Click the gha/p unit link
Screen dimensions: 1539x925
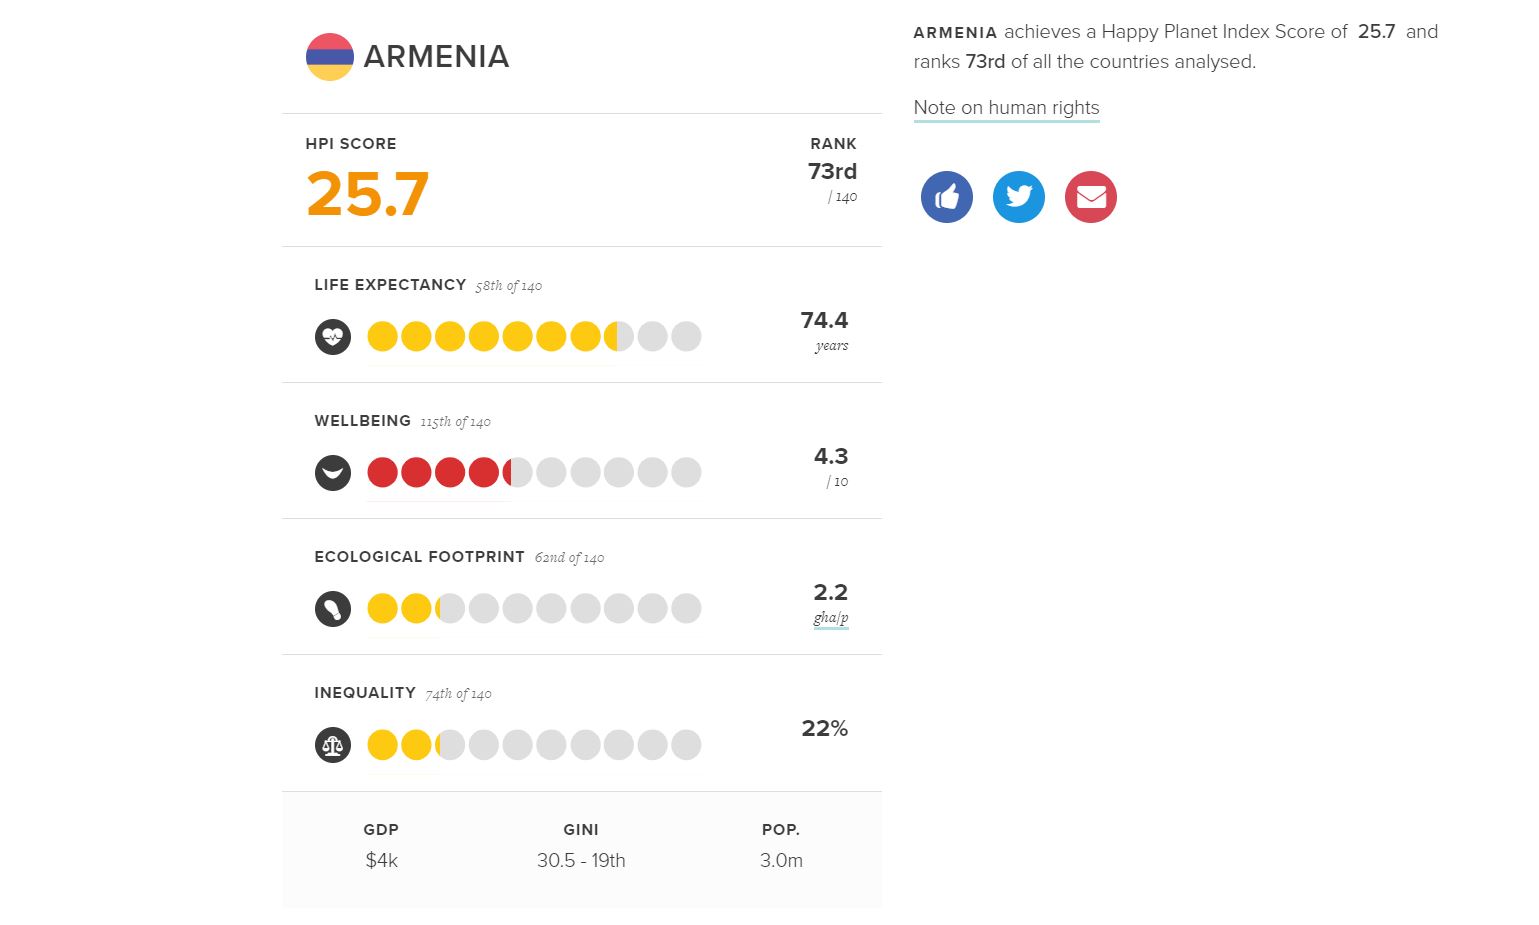coord(830,618)
